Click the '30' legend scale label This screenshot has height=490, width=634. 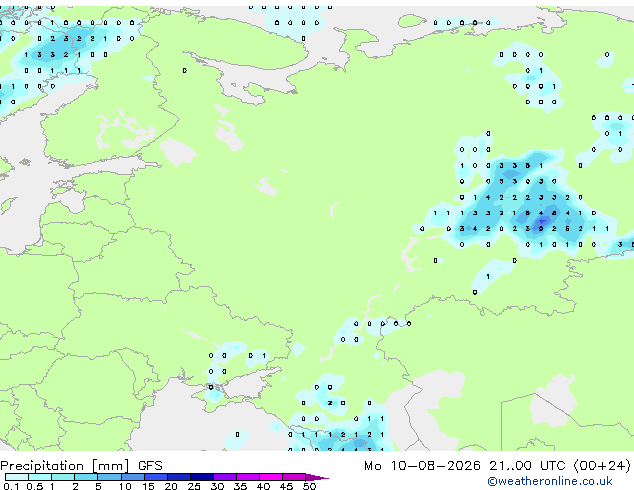coord(217,486)
